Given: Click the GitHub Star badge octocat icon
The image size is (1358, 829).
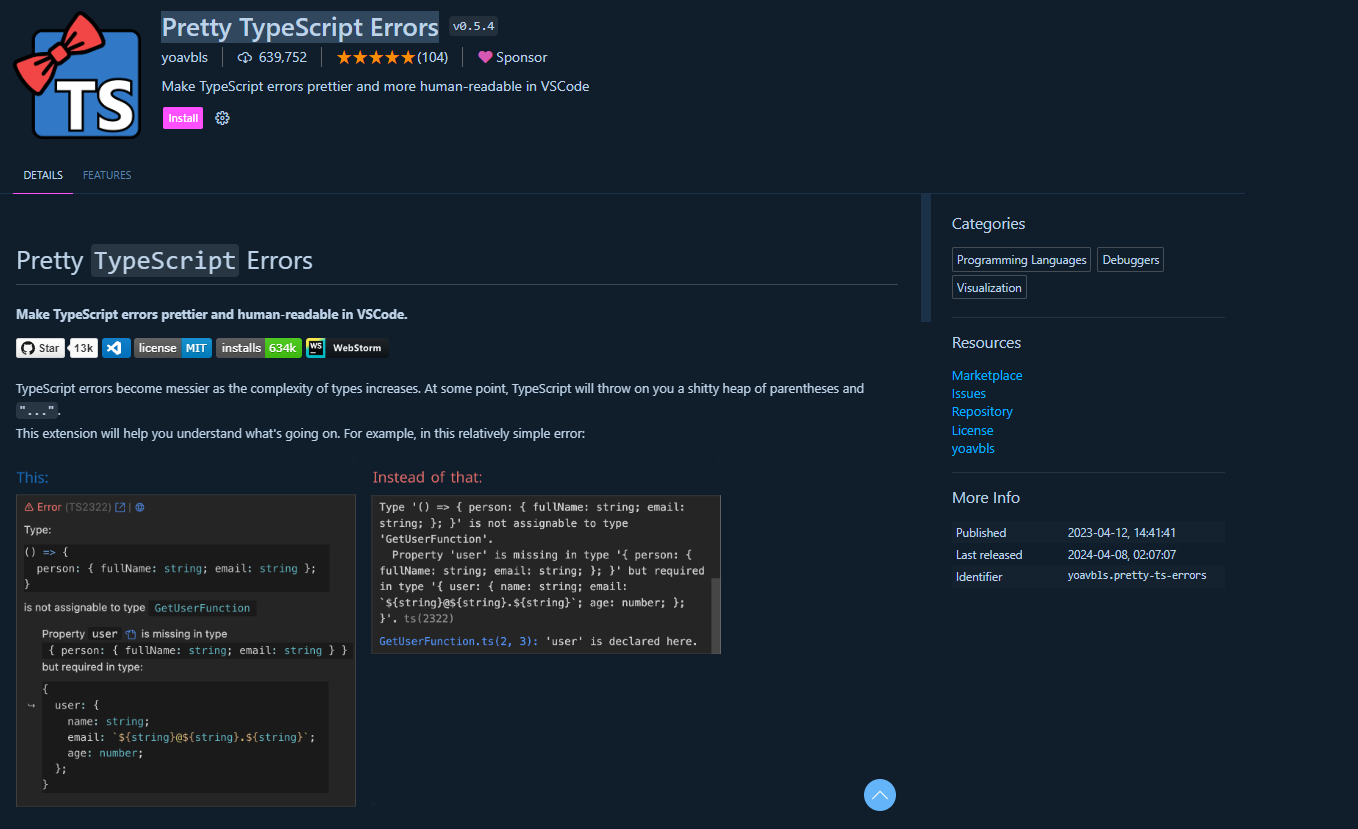Looking at the screenshot, I should (27, 347).
